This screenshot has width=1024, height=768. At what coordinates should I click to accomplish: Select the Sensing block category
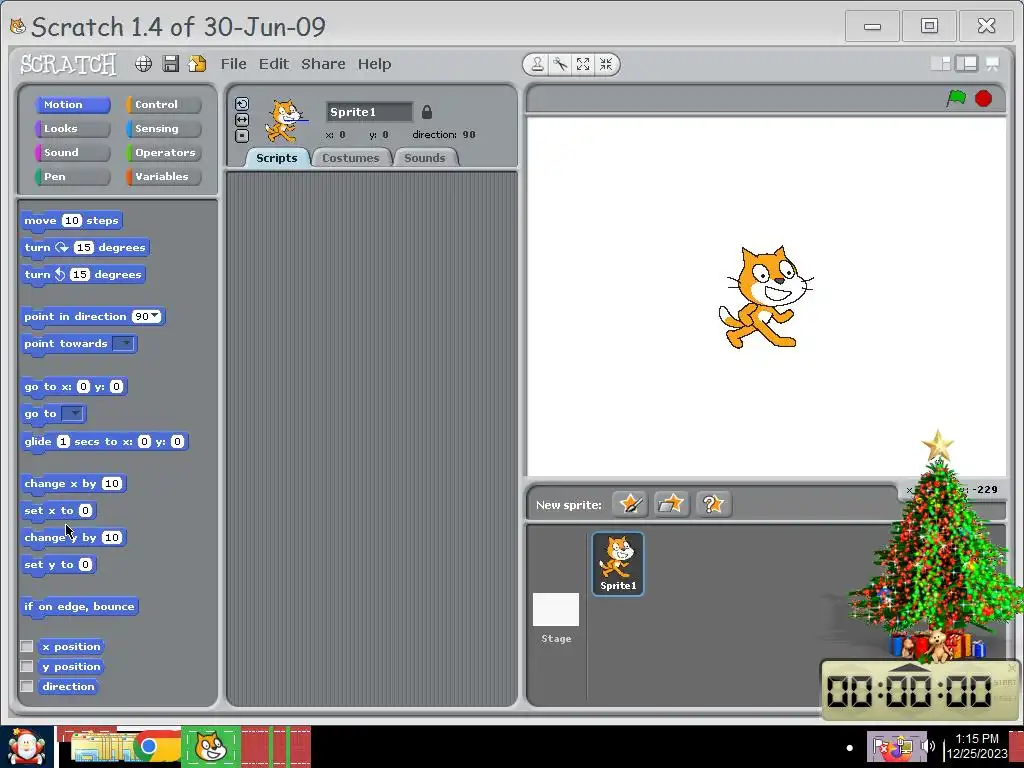pos(163,129)
